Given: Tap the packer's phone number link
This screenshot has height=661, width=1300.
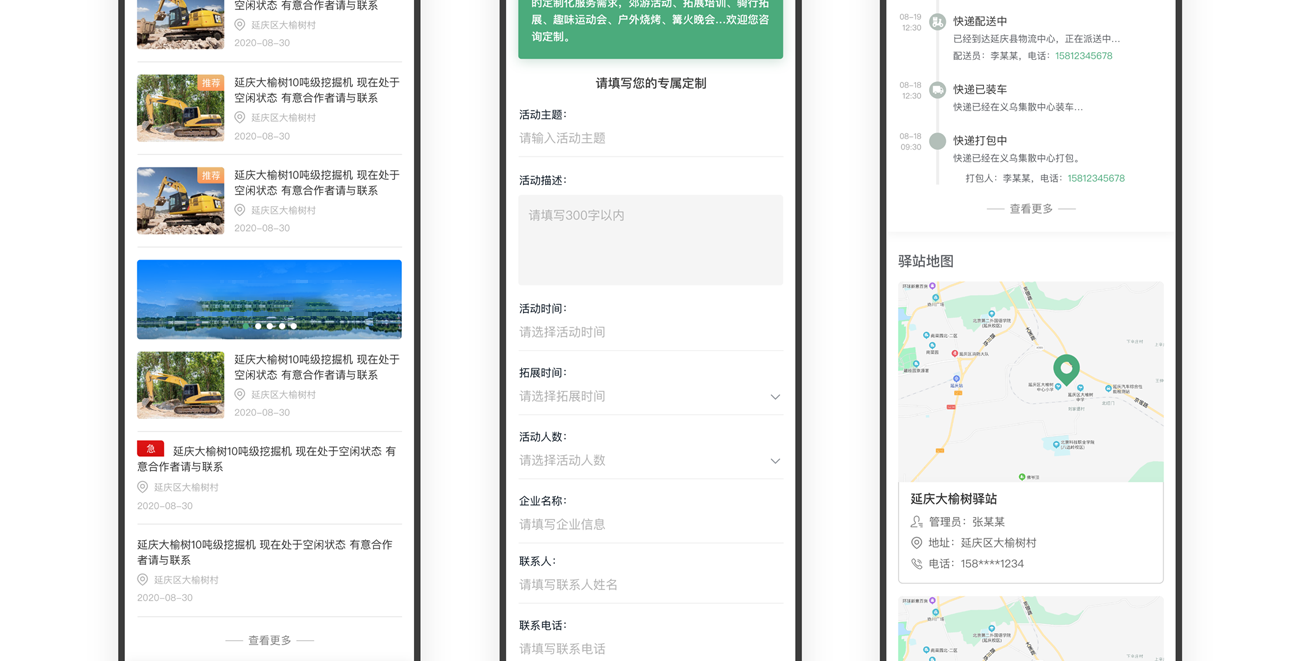Looking at the screenshot, I should tap(1096, 178).
